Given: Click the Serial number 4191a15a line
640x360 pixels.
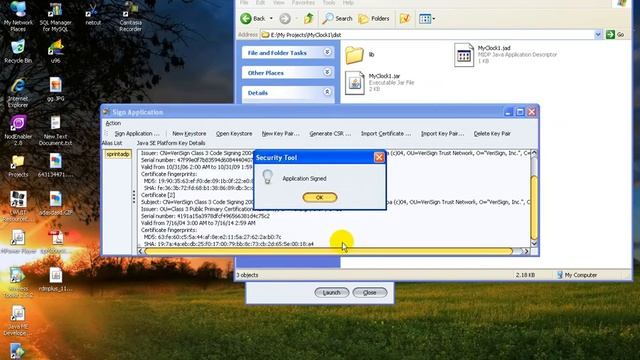Looking at the screenshot, I should (x=205, y=216).
